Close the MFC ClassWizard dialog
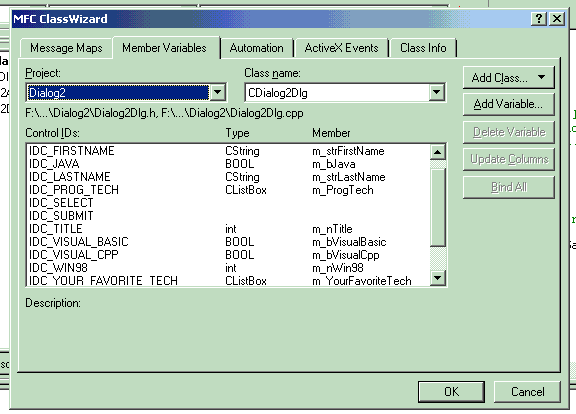 557,18
